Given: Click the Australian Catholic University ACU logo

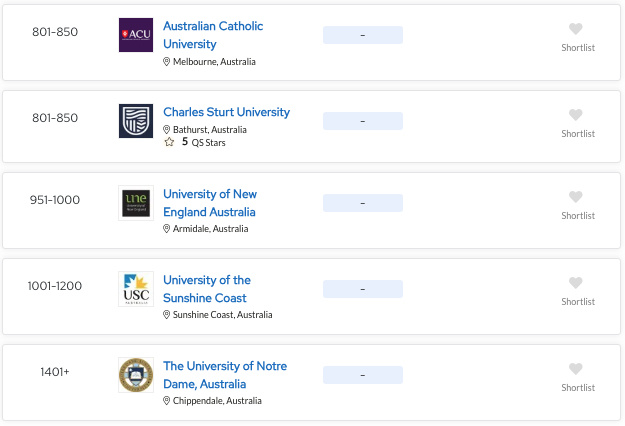Looking at the screenshot, I should coord(136,35).
